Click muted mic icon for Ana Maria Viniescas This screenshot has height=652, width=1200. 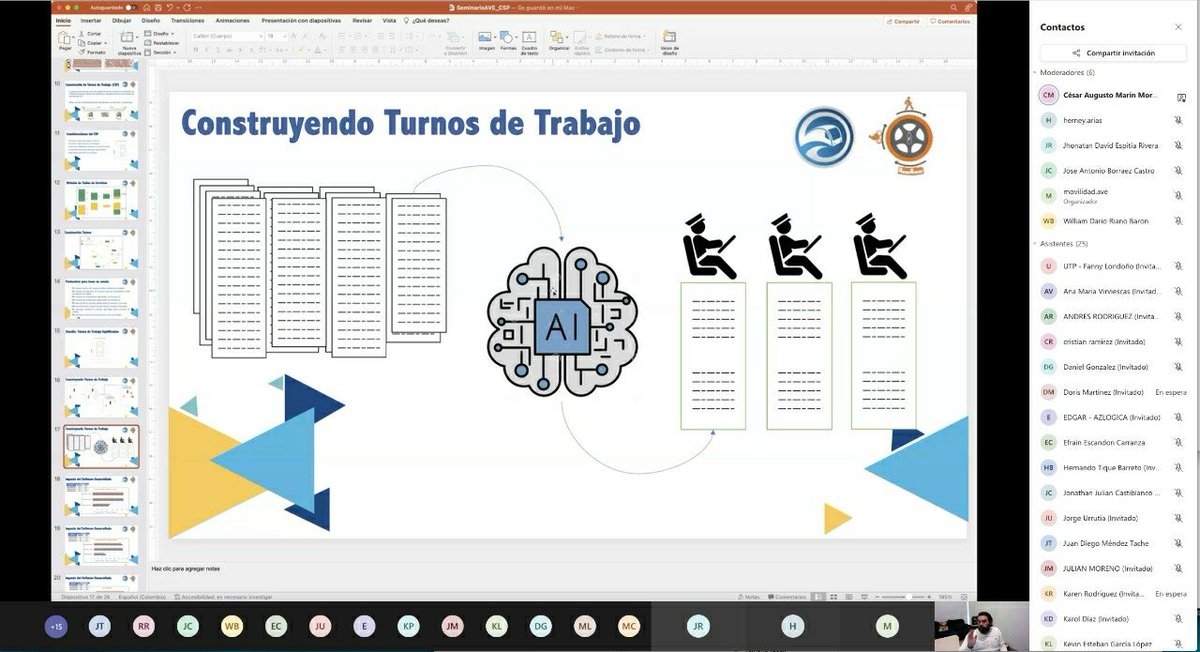(1179, 291)
